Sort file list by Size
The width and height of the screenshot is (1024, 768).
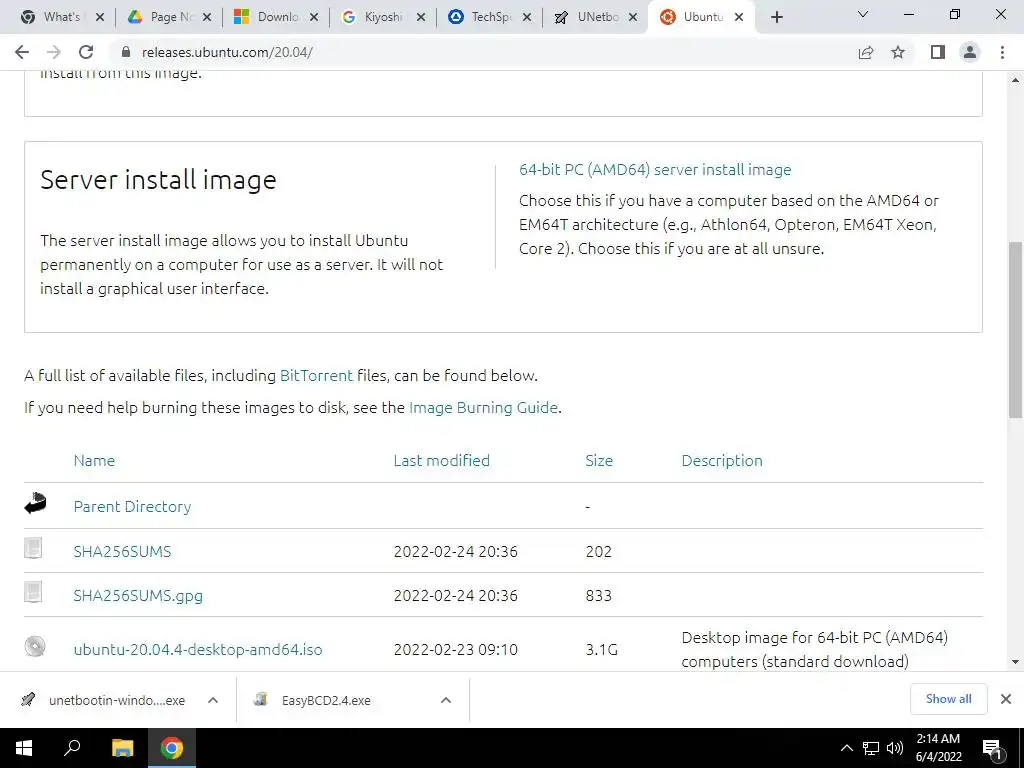(x=599, y=460)
